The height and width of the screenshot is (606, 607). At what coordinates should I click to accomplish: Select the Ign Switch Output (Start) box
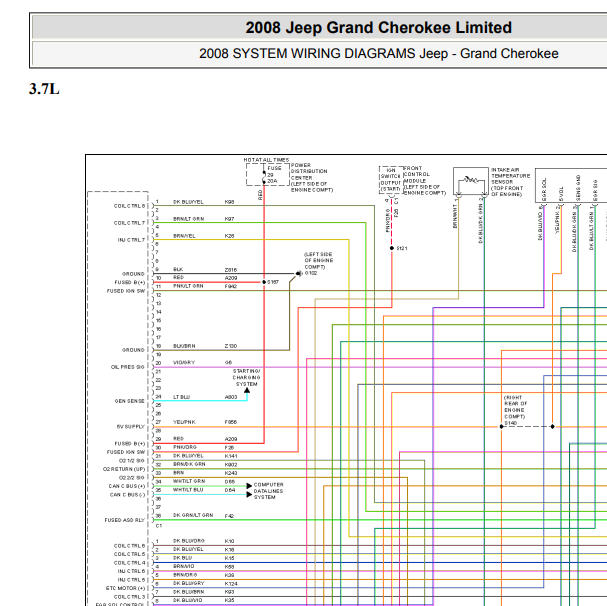click(x=391, y=180)
